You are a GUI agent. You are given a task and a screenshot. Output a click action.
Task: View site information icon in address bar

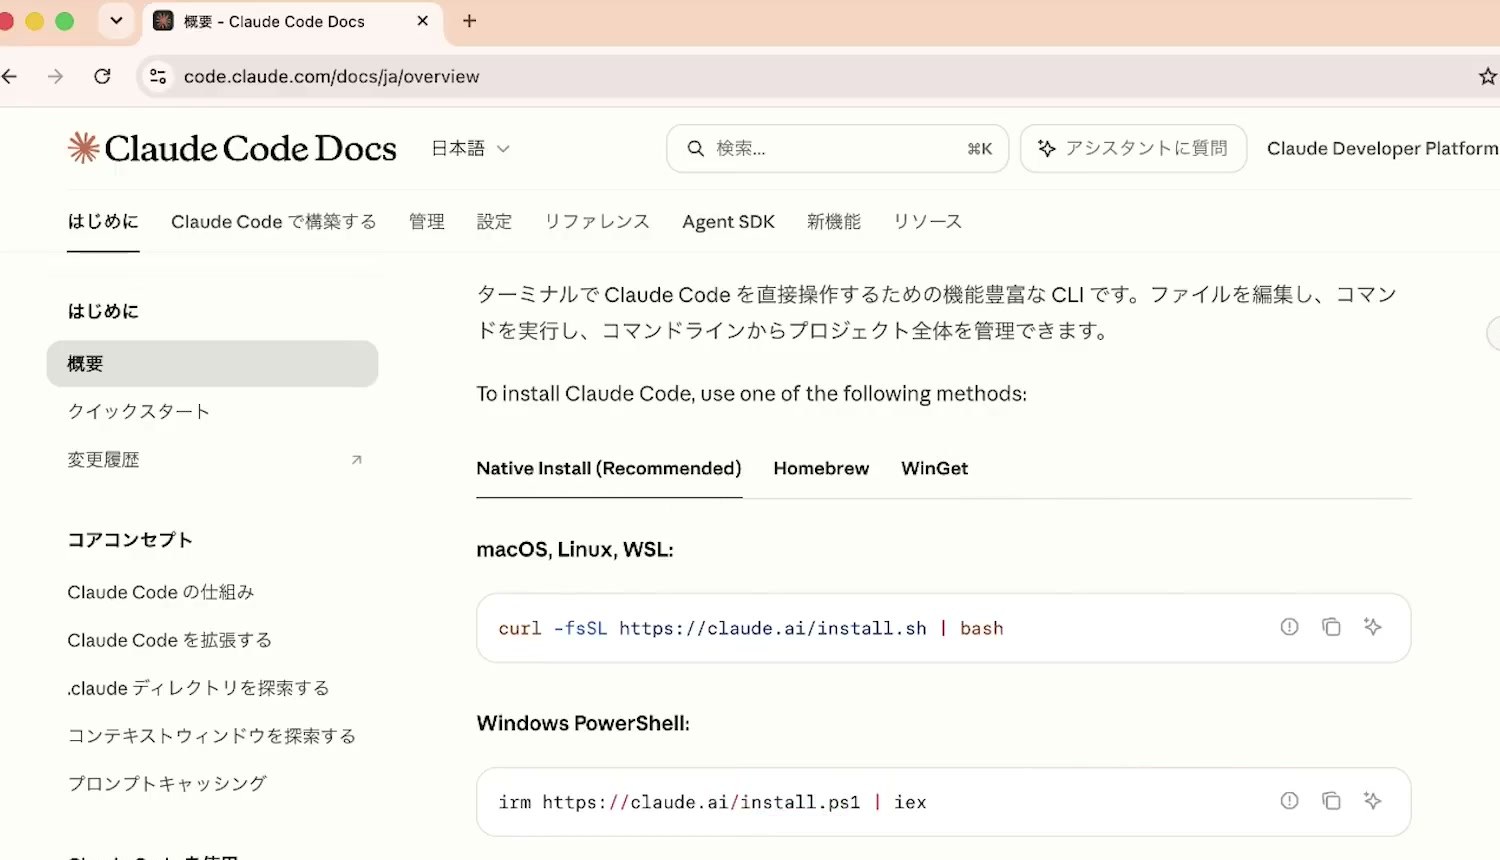tap(158, 76)
